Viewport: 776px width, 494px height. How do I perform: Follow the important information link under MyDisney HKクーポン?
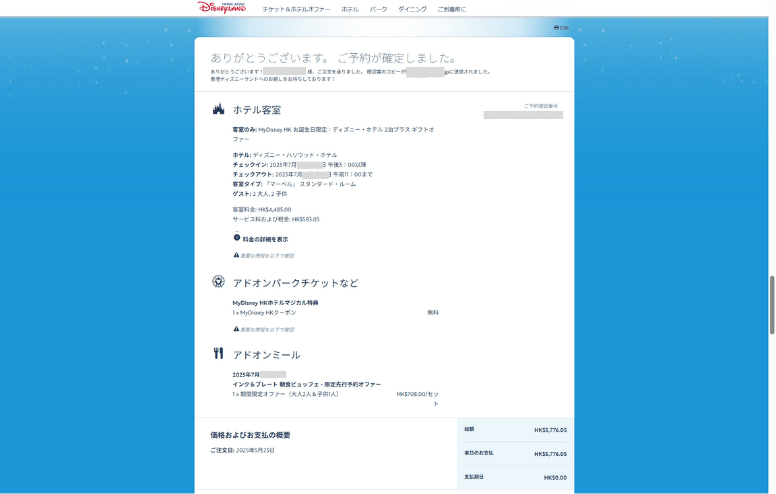[x=267, y=330]
